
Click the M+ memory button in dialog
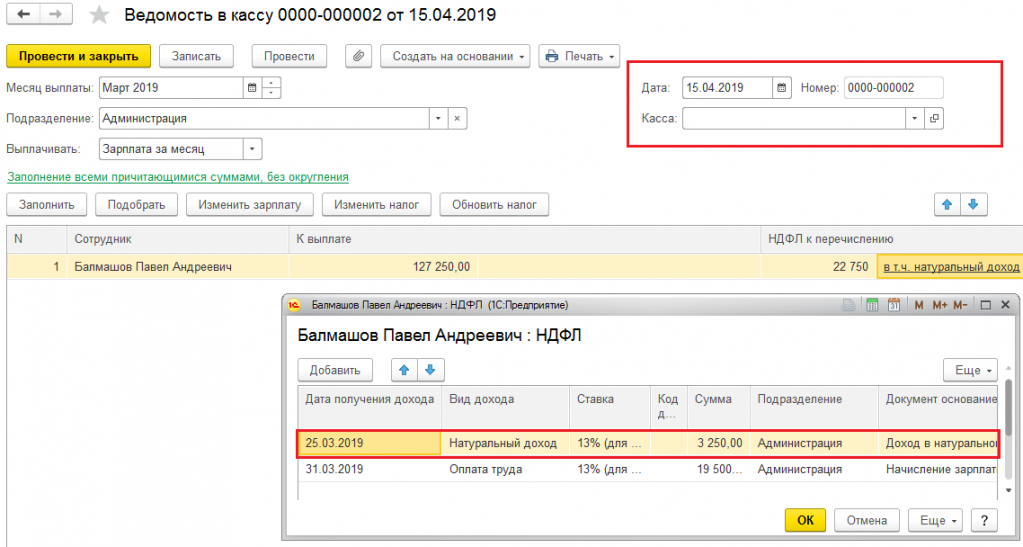click(x=939, y=305)
